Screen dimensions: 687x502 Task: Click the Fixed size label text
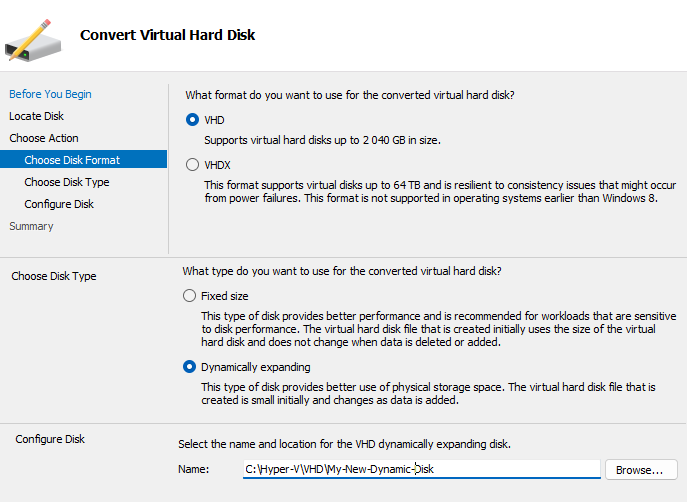tap(224, 296)
